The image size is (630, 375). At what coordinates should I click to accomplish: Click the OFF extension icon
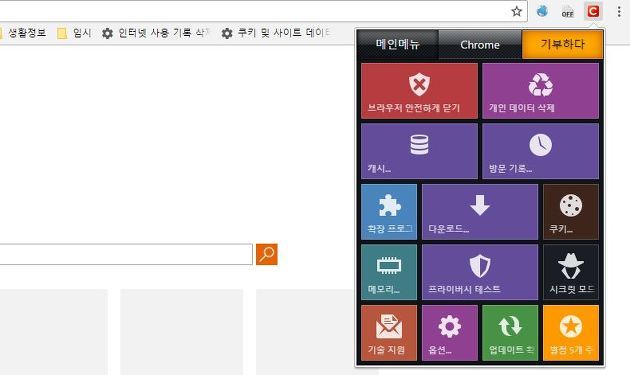click(567, 11)
